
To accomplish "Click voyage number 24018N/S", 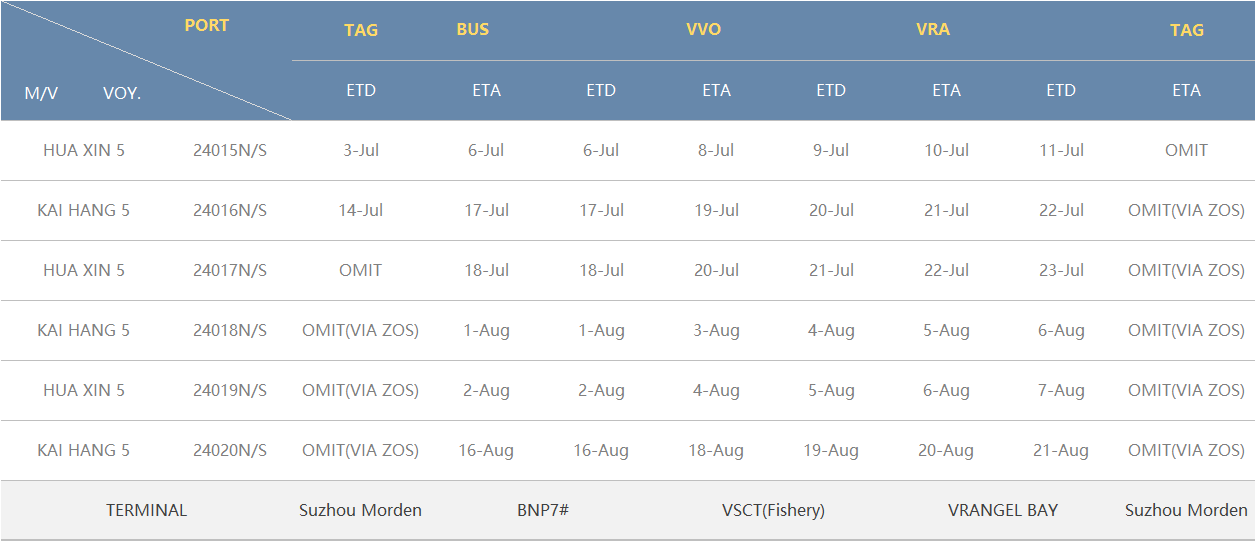I will click(230, 330).
